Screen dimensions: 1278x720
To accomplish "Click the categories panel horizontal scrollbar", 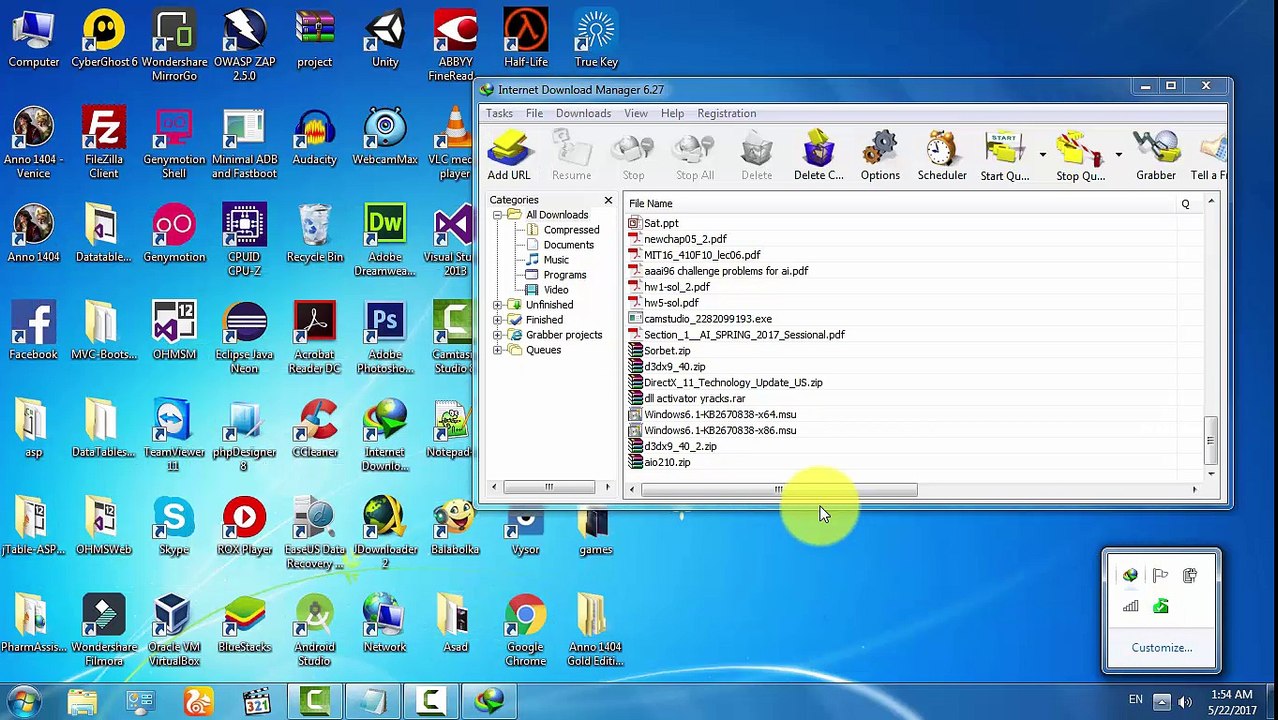I will (x=549, y=487).
